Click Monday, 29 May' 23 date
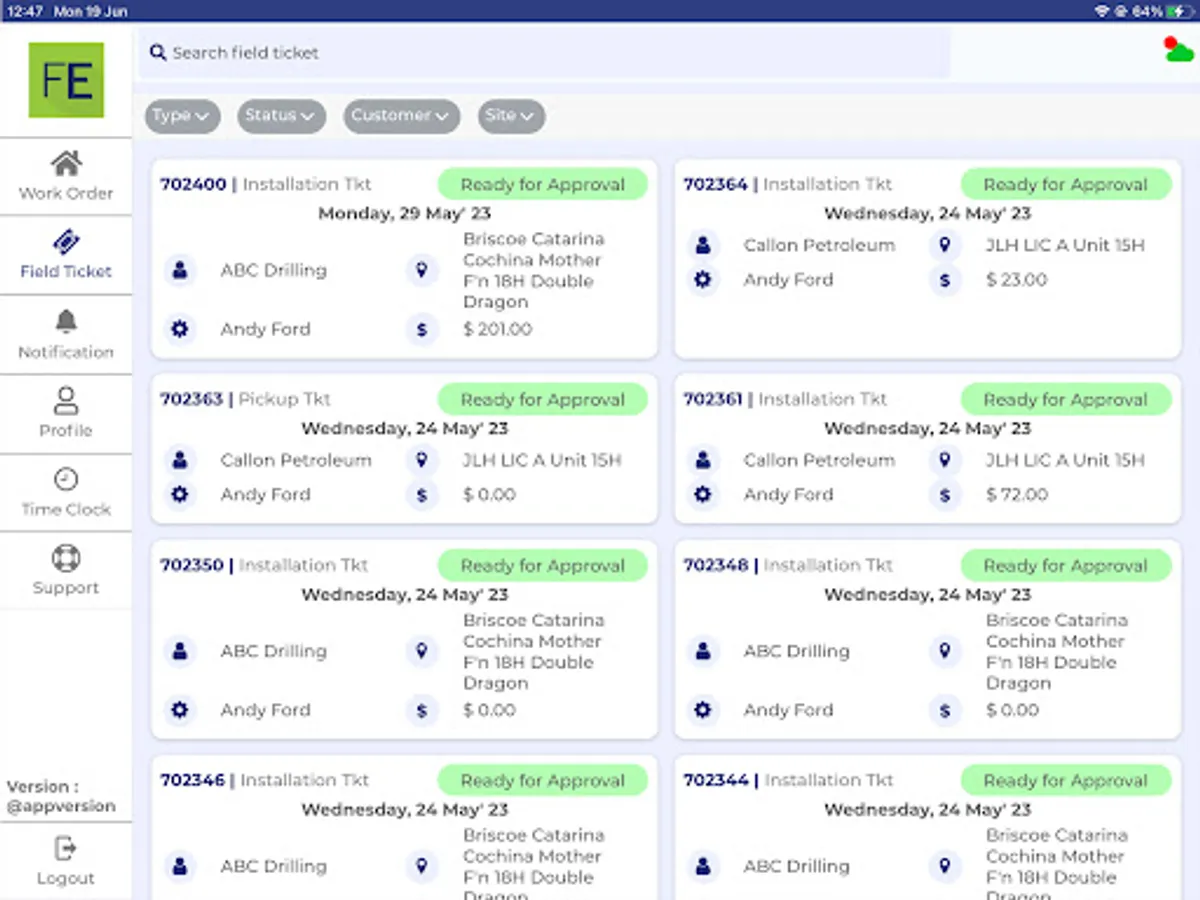 click(405, 213)
